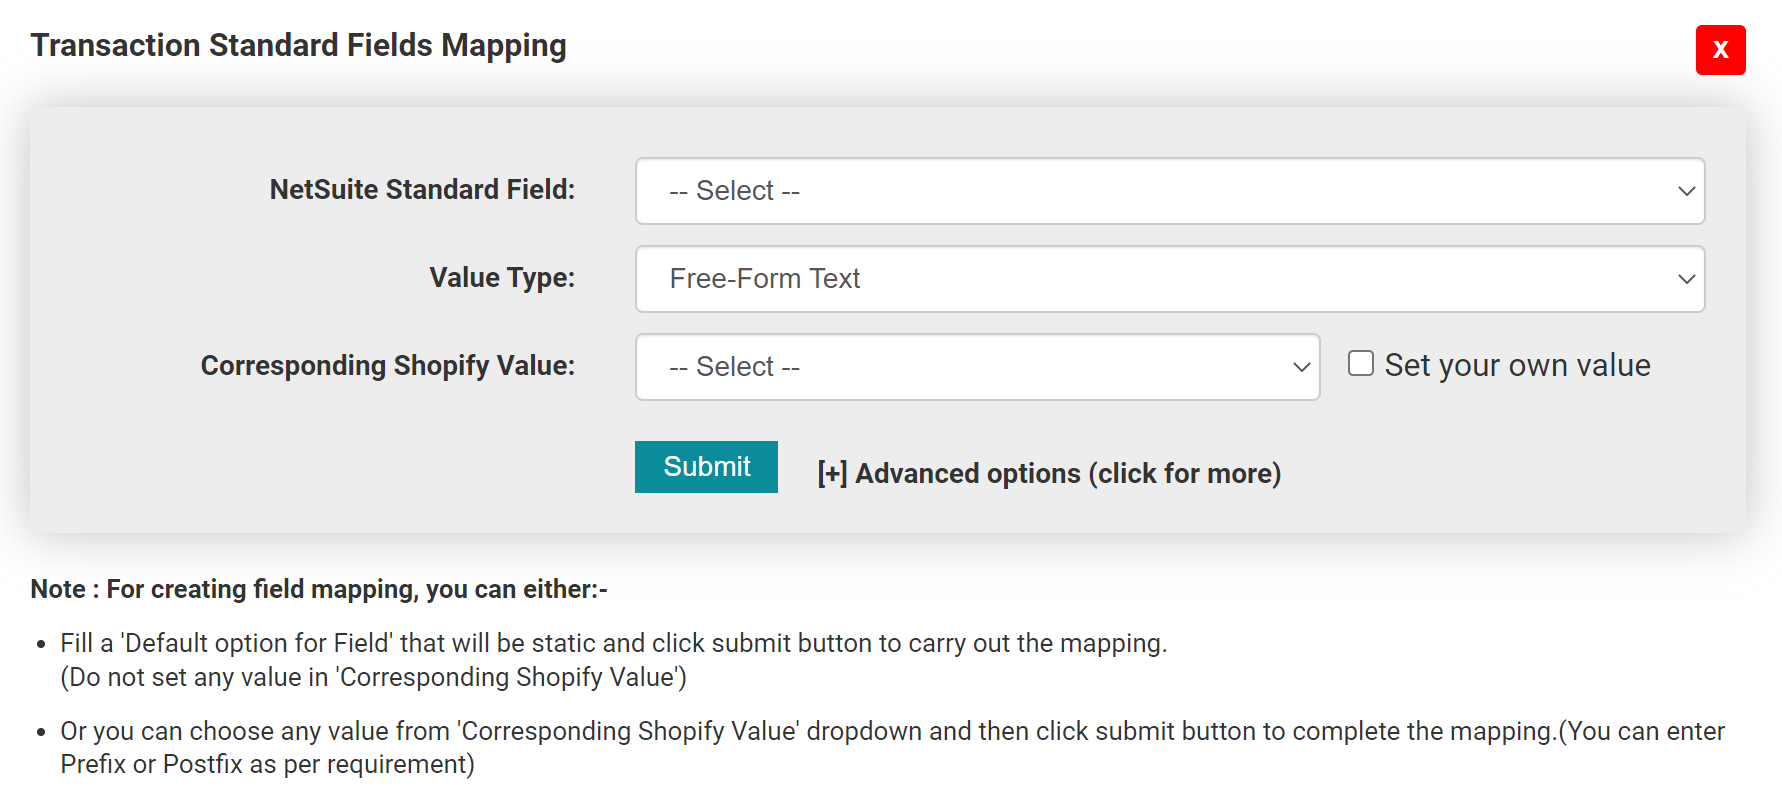
Task: Click the 'Set your own value' label text
Action: [1517, 366]
